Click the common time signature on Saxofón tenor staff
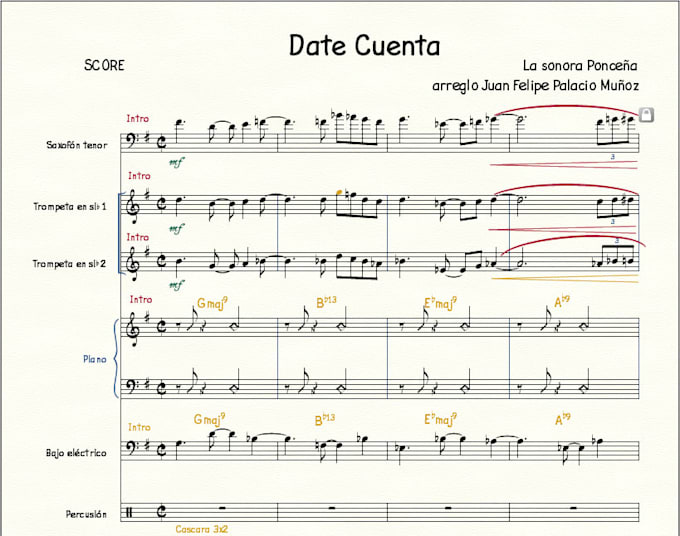The height and width of the screenshot is (536, 680). 161,143
